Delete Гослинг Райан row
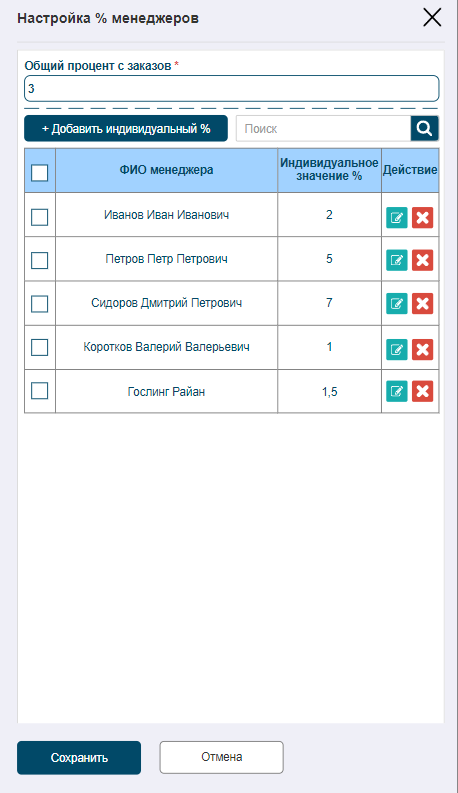The image size is (458, 793). pyautogui.click(x=423, y=391)
